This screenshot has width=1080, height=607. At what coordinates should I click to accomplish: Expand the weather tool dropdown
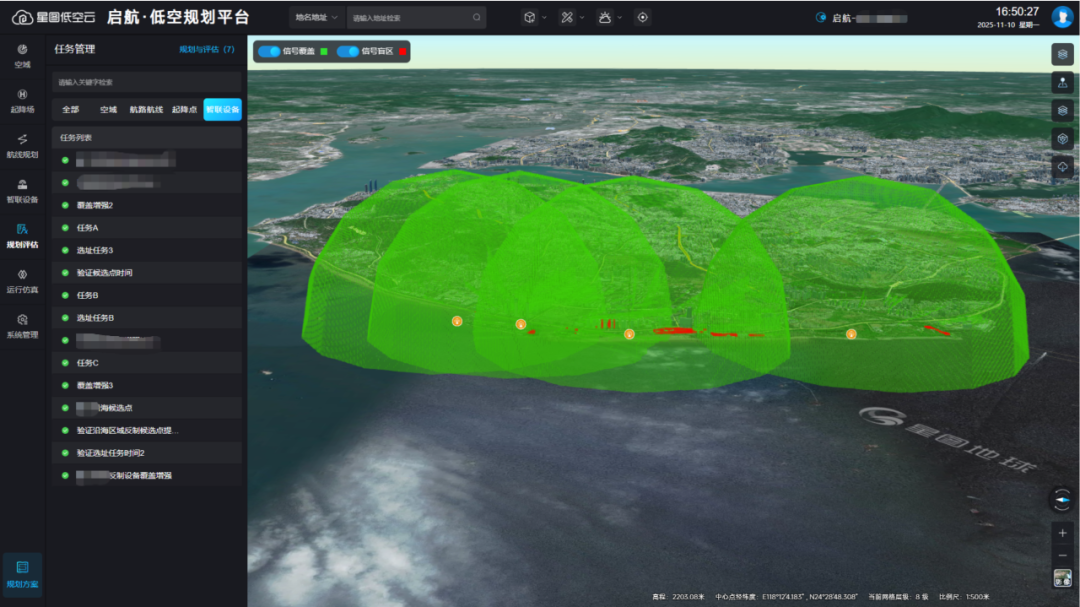click(x=609, y=17)
